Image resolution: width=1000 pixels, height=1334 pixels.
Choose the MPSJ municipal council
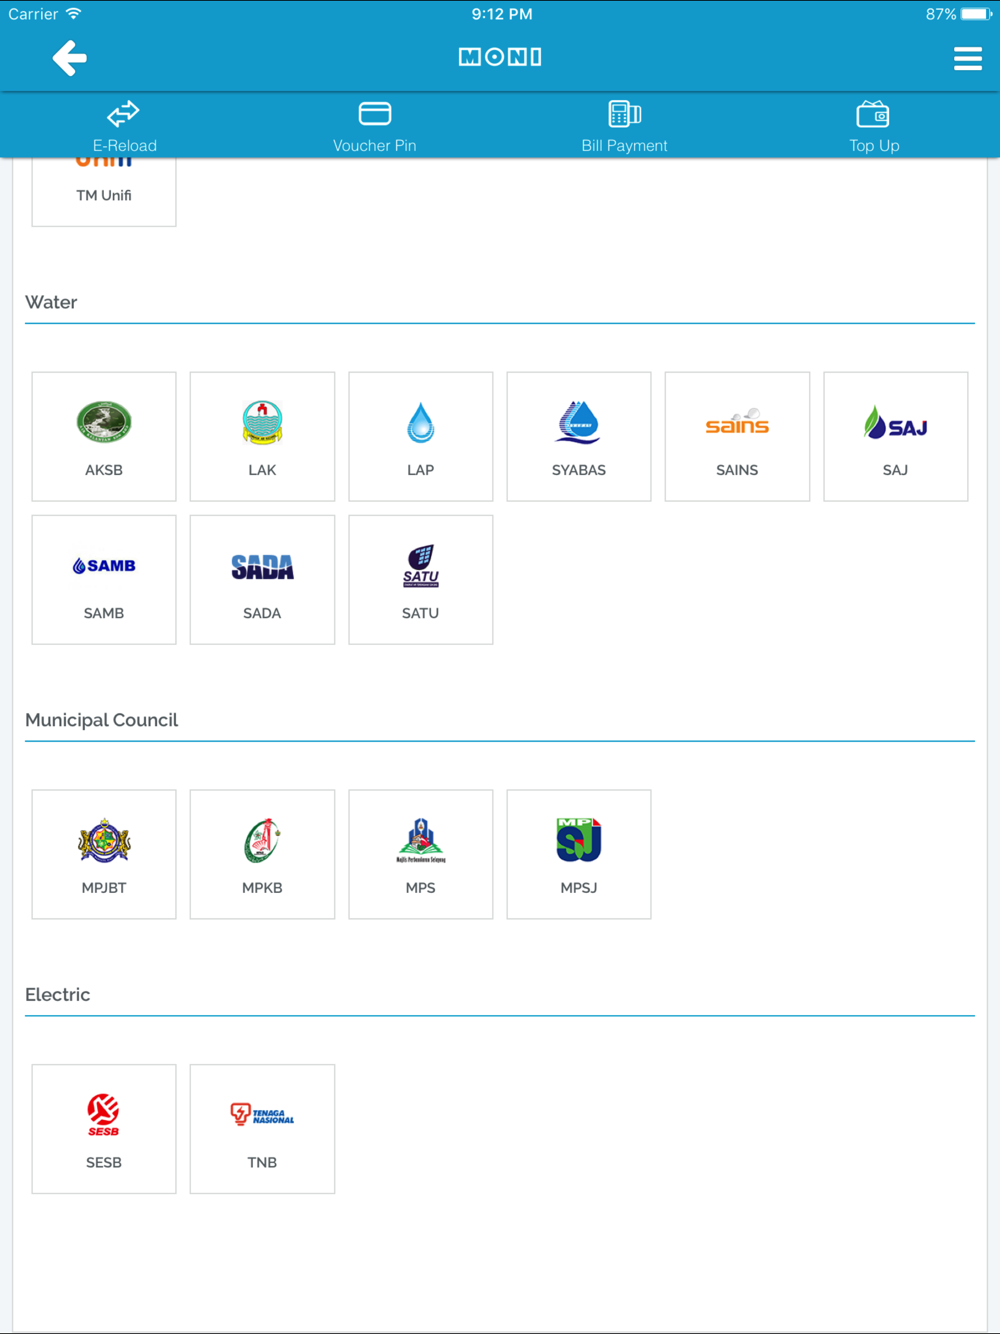[x=579, y=854]
